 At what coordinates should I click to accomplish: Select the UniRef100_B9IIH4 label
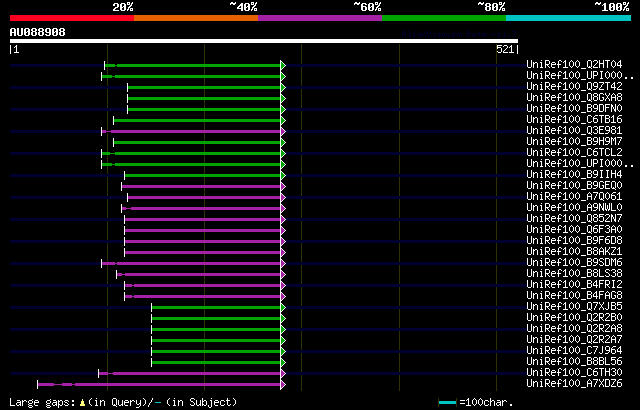[574, 175]
